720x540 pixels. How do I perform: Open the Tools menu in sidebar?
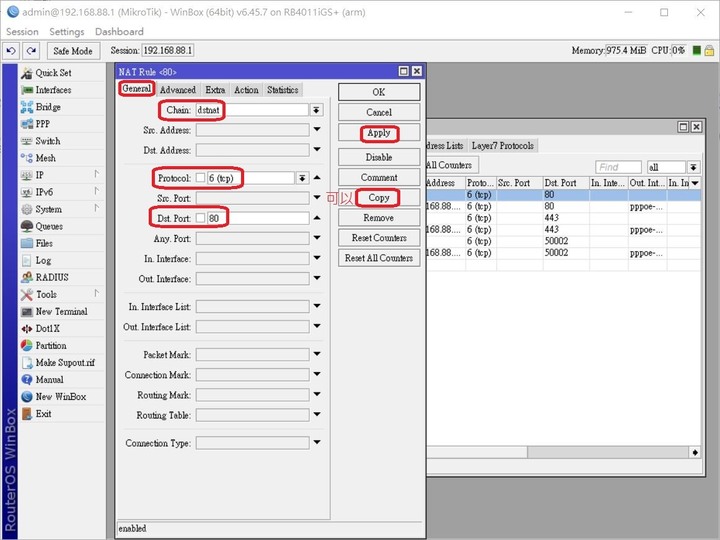[46, 294]
